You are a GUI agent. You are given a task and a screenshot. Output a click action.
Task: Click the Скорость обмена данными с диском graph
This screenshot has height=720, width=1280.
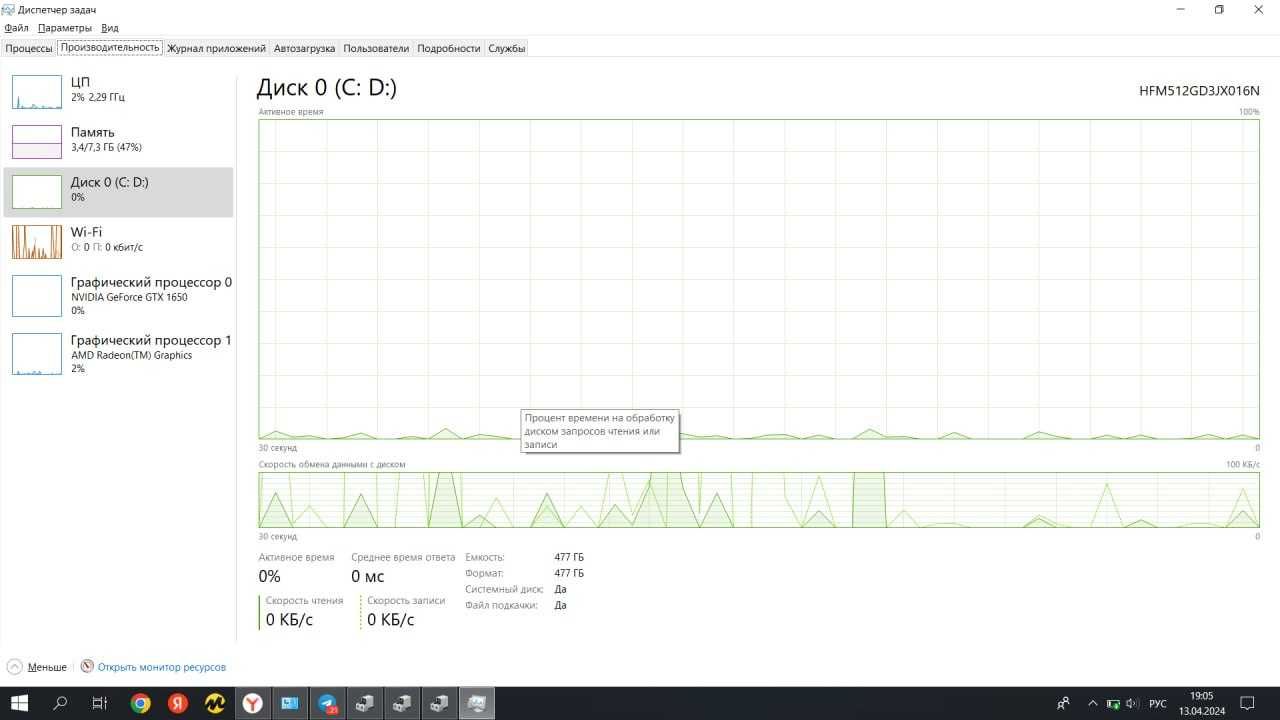(x=759, y=499)
